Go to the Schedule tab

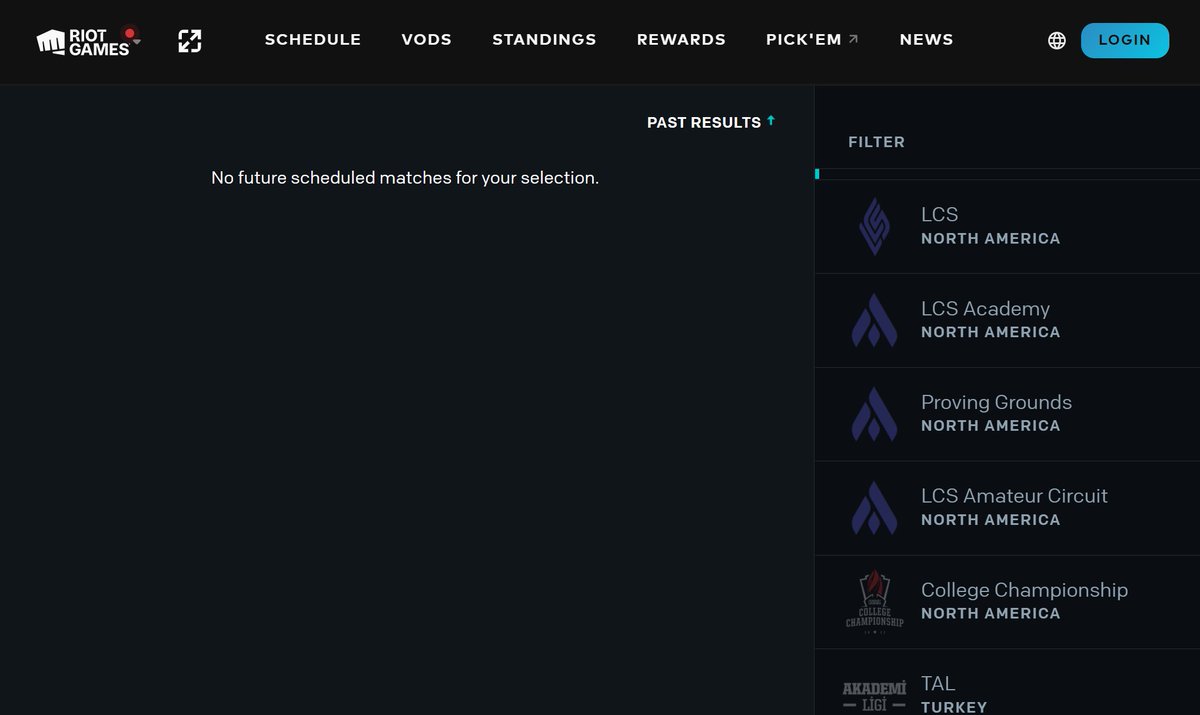313,40
